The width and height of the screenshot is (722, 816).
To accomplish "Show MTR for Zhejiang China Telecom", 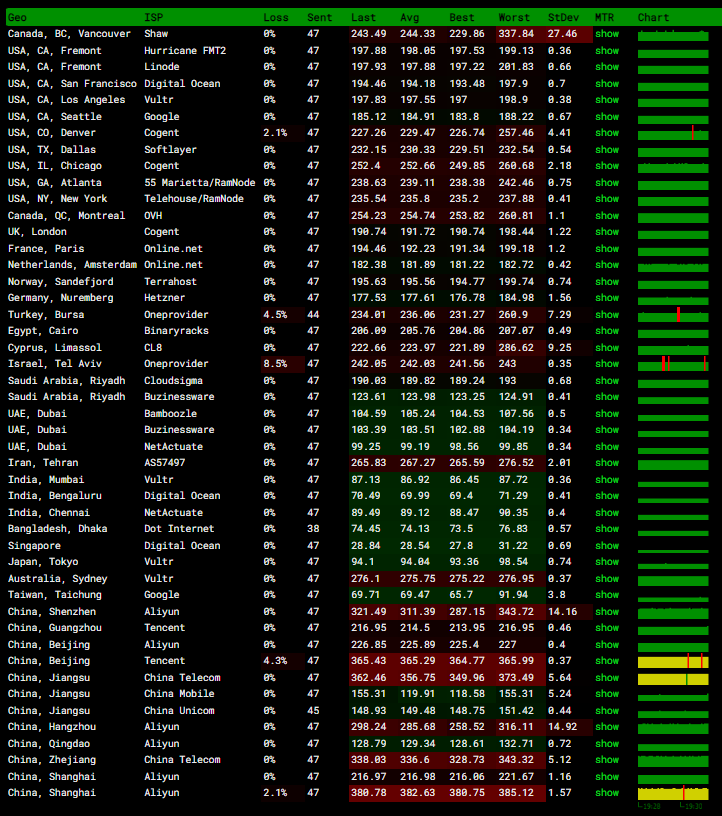I will coord(607,760).
